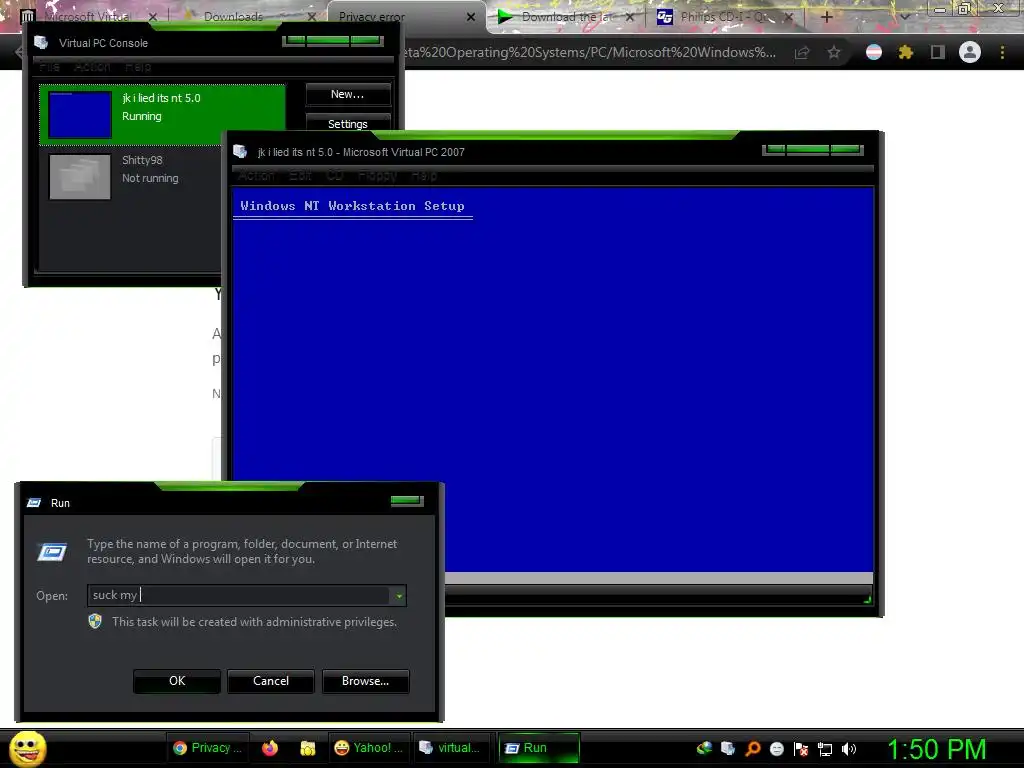Click the Yahoo! taskbar button
Viewport: 1024px width, 768px height.
pos(369,748)
